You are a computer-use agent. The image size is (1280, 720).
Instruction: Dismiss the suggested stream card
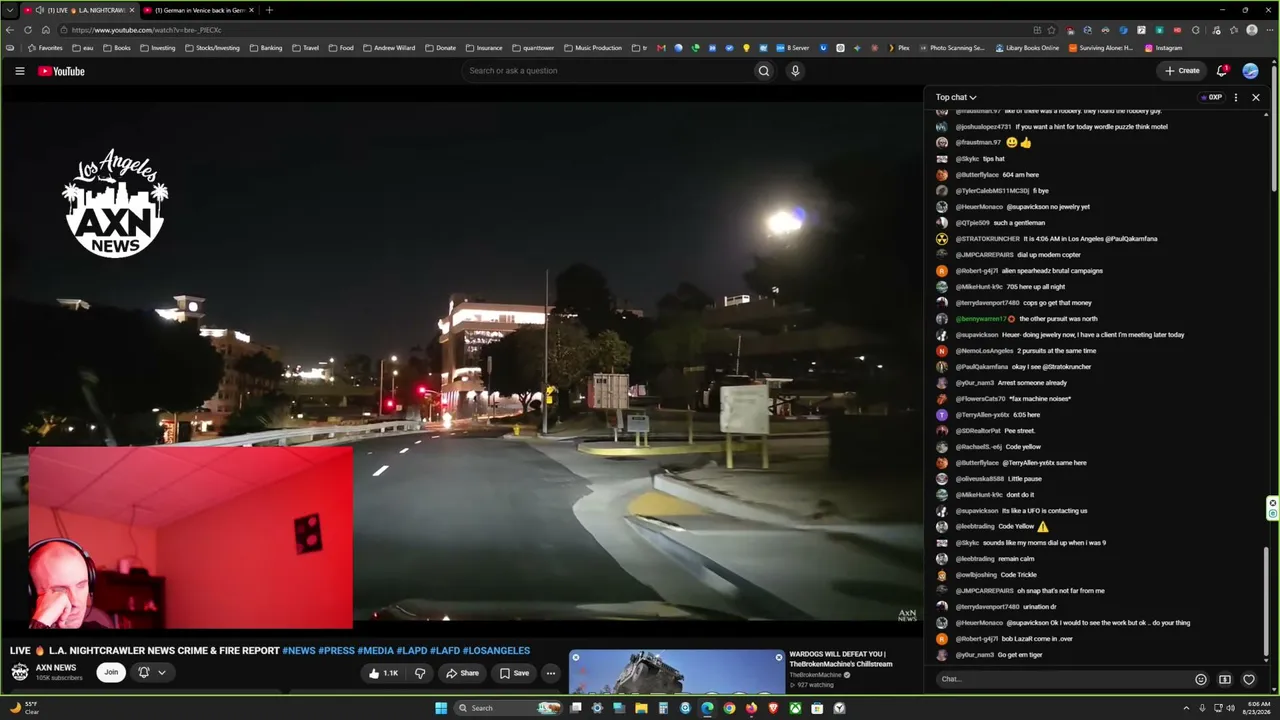point(779,657)
